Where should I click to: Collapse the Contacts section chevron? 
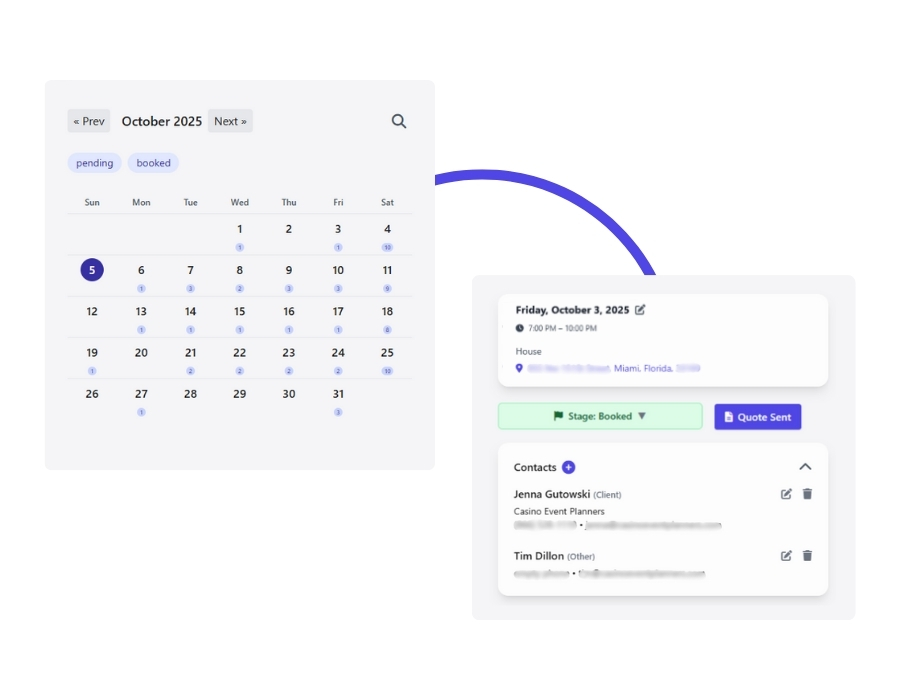pyautogui.click(x=805, y=467)
